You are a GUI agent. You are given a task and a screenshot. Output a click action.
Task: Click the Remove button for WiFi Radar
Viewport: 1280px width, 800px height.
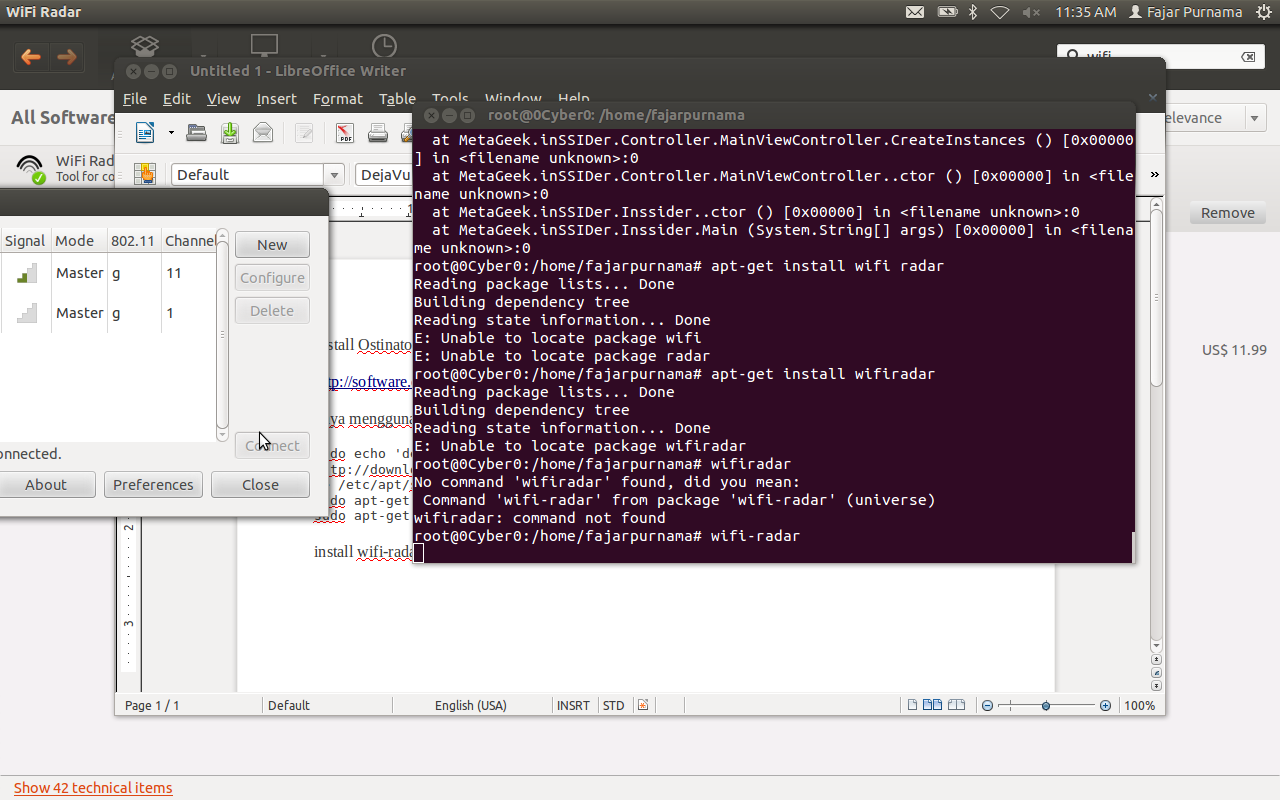(1227, 213)
